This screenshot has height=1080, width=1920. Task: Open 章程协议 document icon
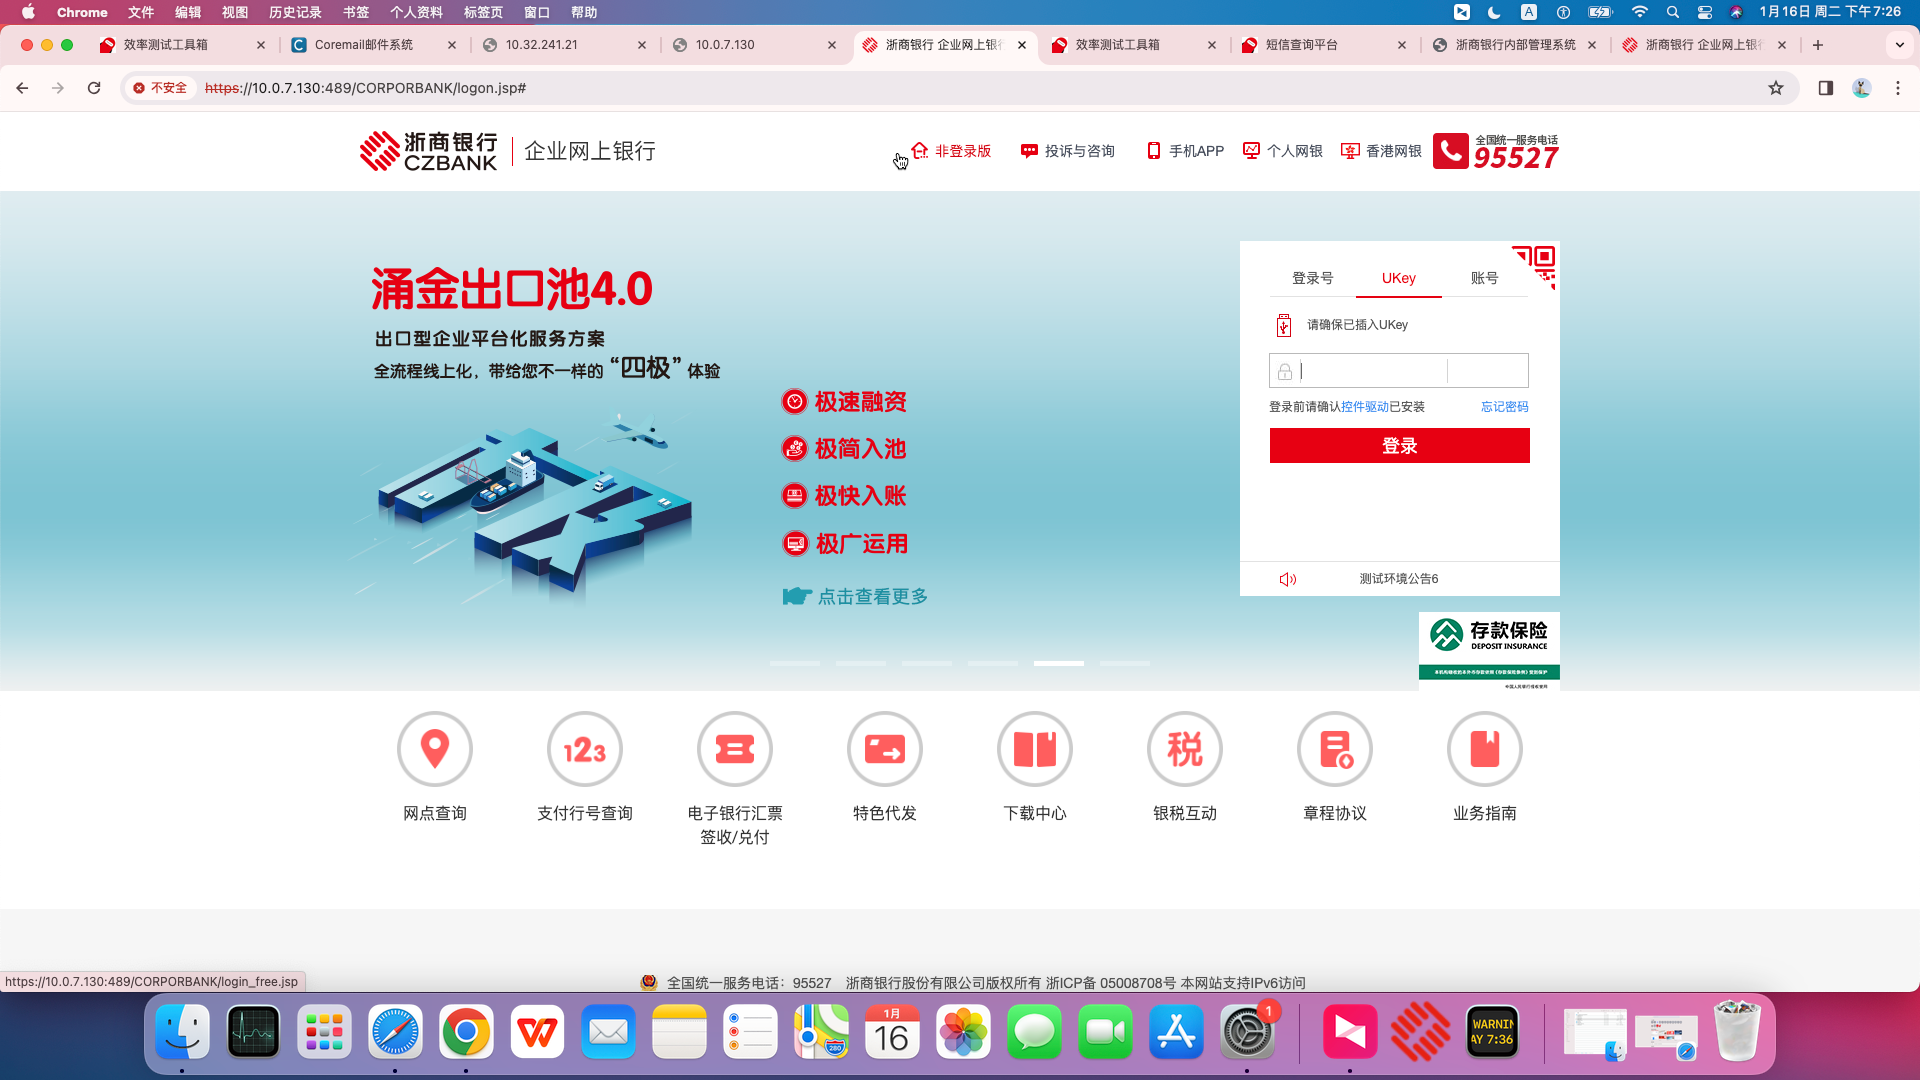[1335, 749]
